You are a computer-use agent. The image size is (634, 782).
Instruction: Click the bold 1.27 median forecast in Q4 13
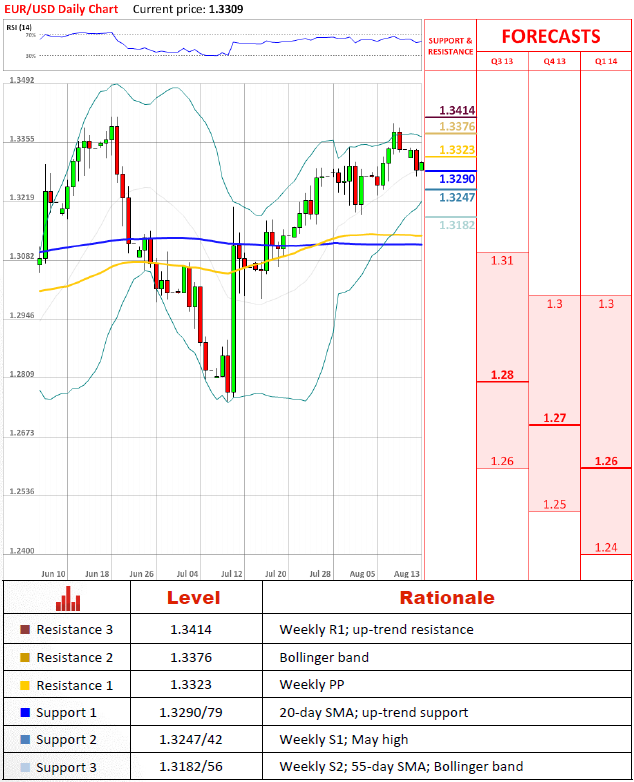[554, 418]
